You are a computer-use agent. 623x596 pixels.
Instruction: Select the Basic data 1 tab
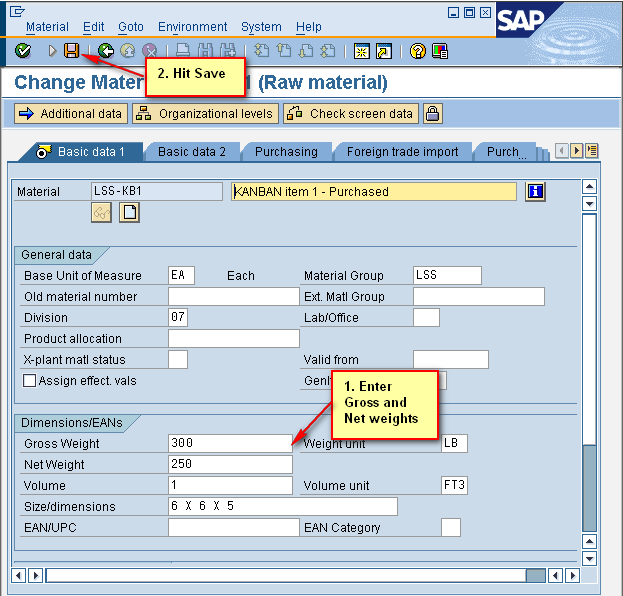click(82, 152)
